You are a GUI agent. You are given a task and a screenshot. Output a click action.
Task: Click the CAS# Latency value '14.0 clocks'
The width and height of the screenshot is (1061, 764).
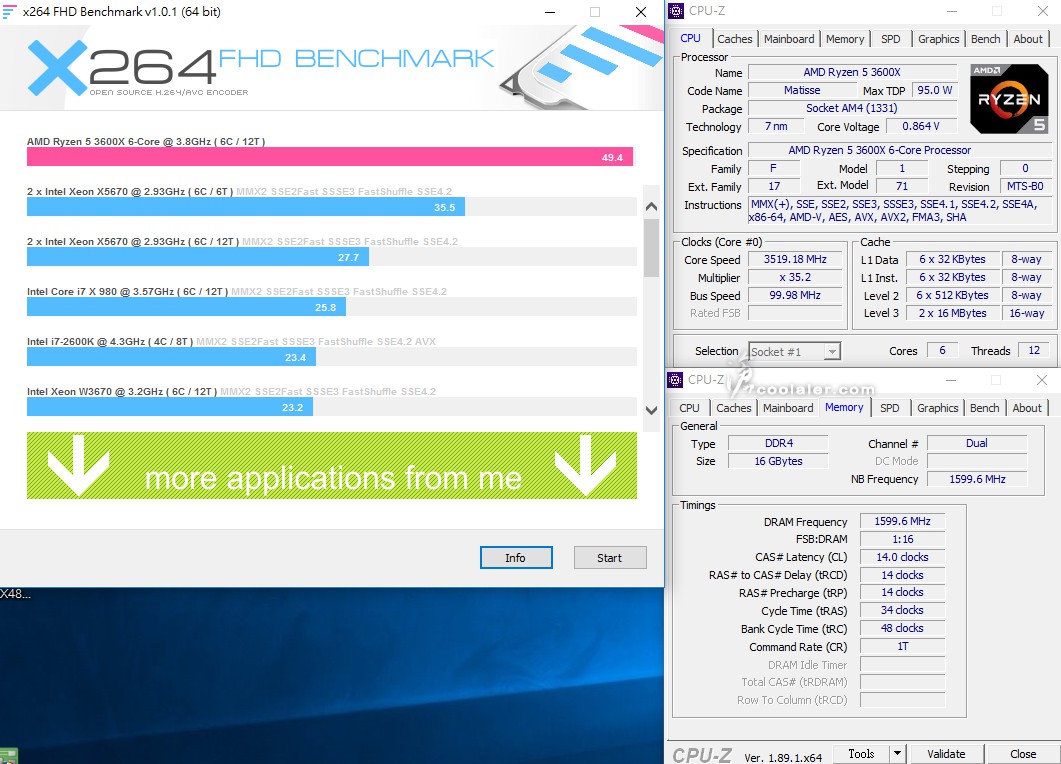903,557
